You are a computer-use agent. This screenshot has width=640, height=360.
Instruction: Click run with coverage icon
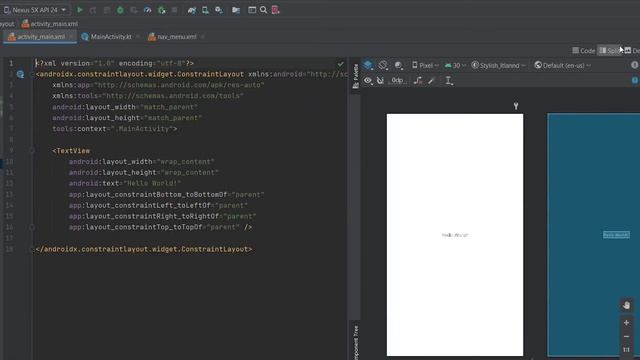(134, 10)
